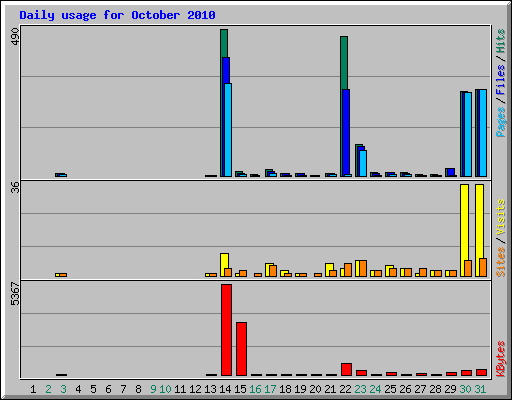Click green day 2 on the x-axis

point(48,389)
